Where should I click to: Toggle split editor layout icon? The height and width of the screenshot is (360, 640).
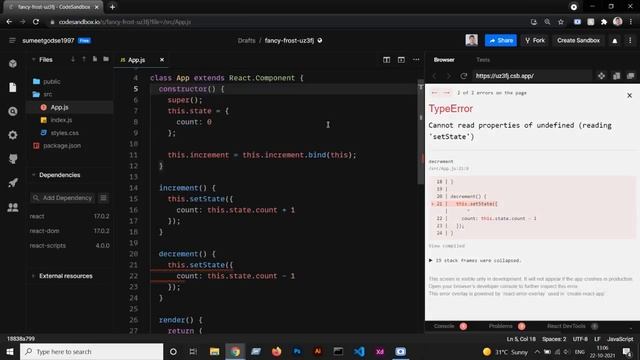[386, 60]
